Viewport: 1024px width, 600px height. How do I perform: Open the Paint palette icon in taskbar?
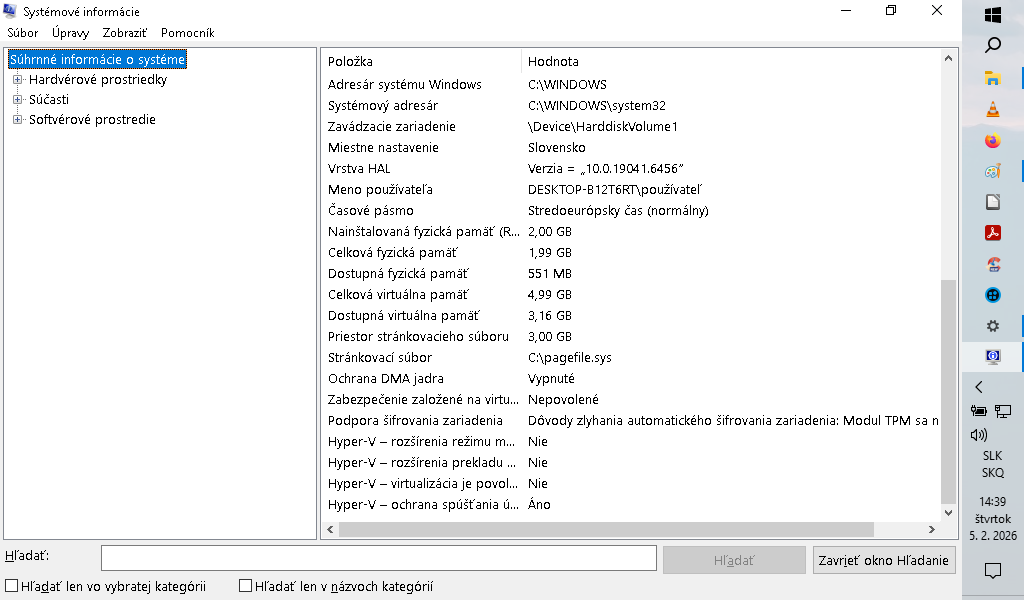(993, 172)
